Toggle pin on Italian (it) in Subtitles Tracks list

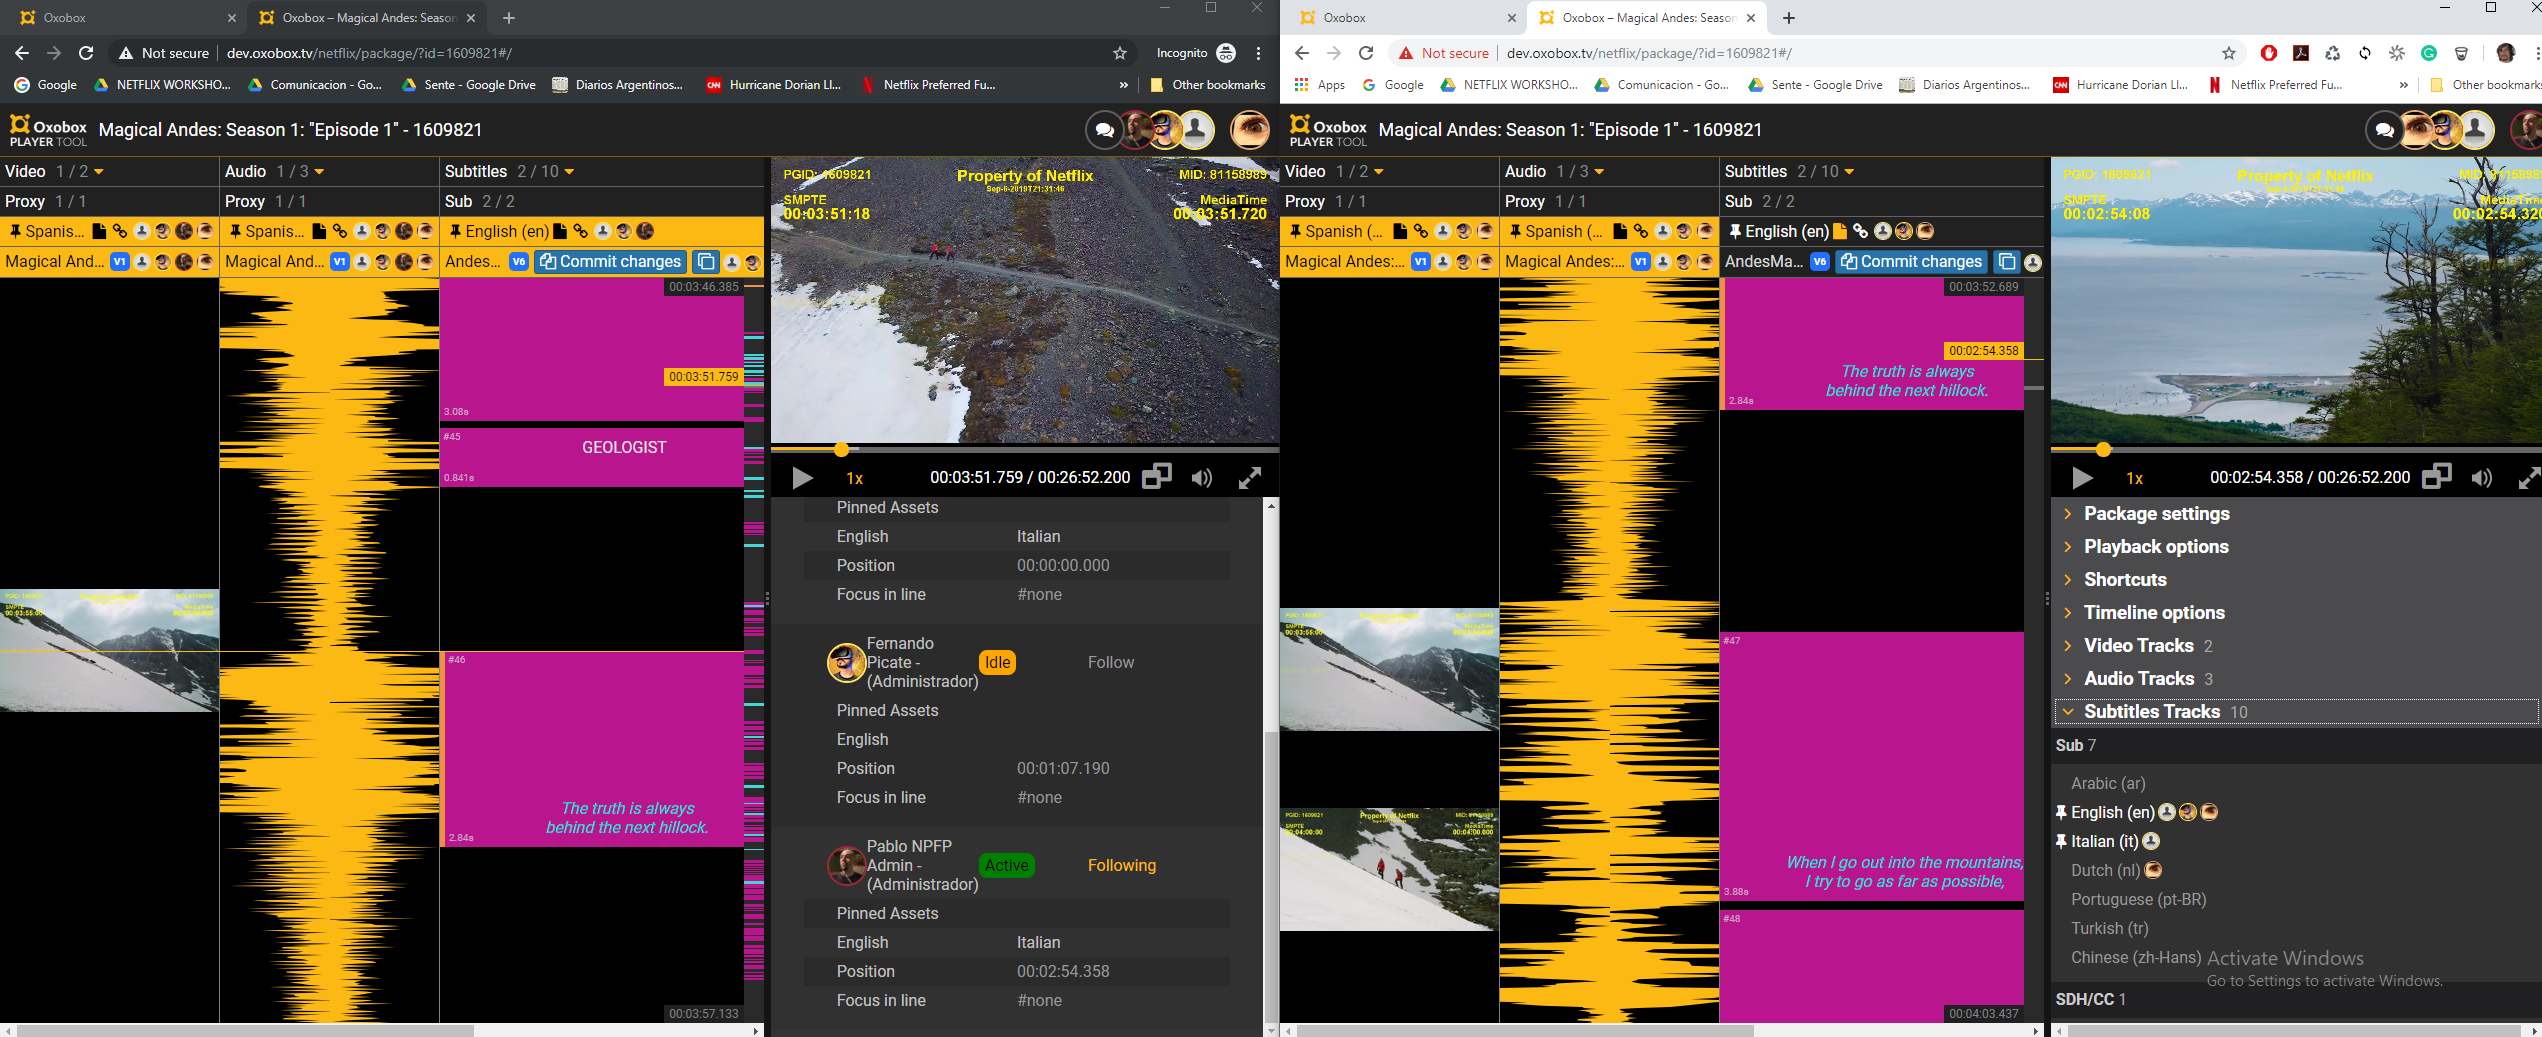pos(2061,841)
